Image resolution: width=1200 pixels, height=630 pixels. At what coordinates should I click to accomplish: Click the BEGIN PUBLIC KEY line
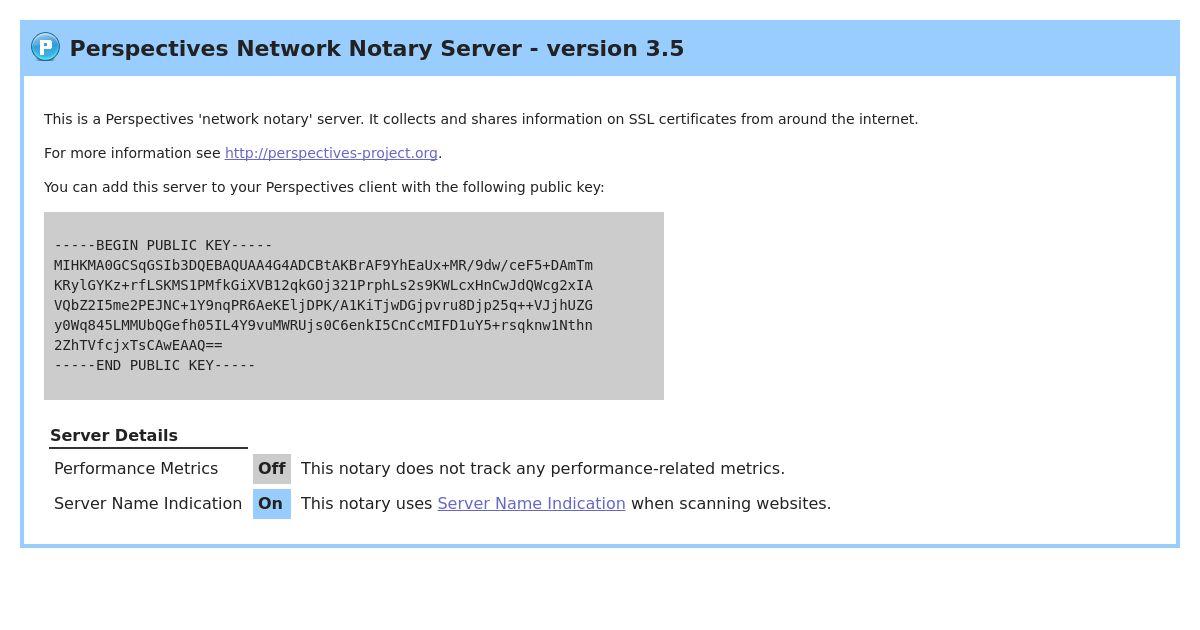click(x=163, y=245)
